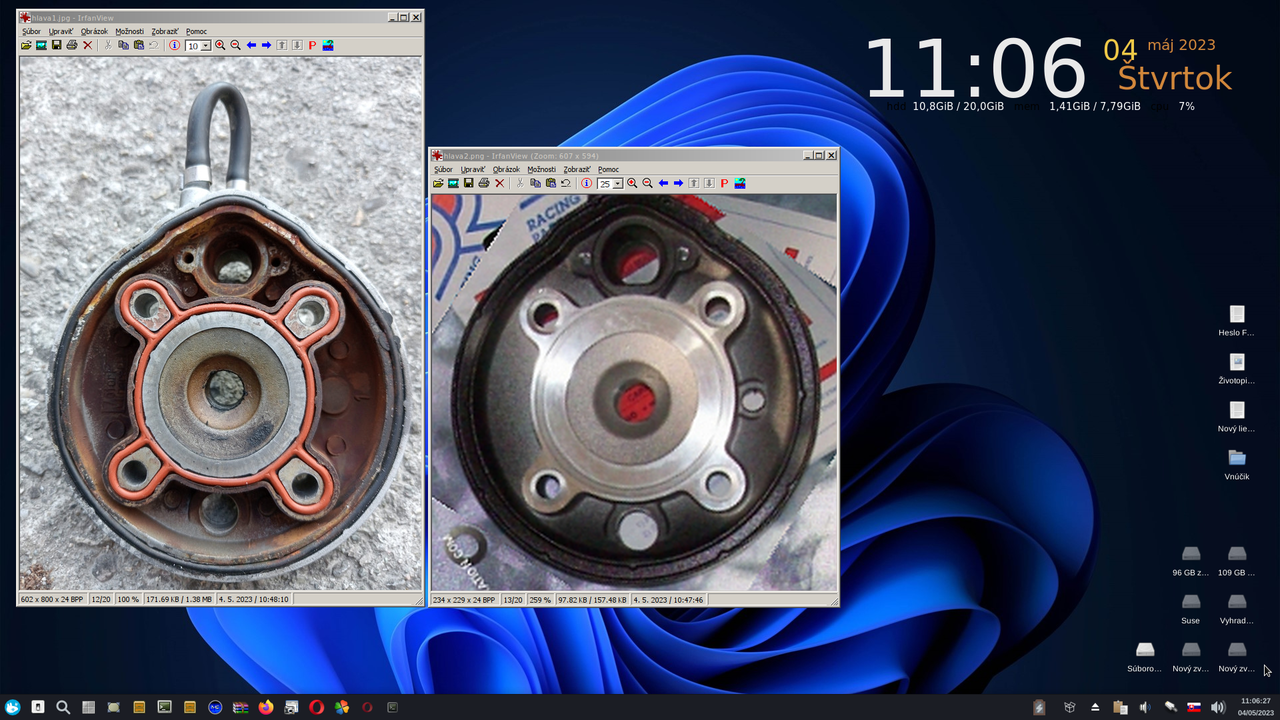1280x720 pixels.
Task: Click '234 x 229 x 24 BPP' in status bar
Action: (x=464, y=600)
